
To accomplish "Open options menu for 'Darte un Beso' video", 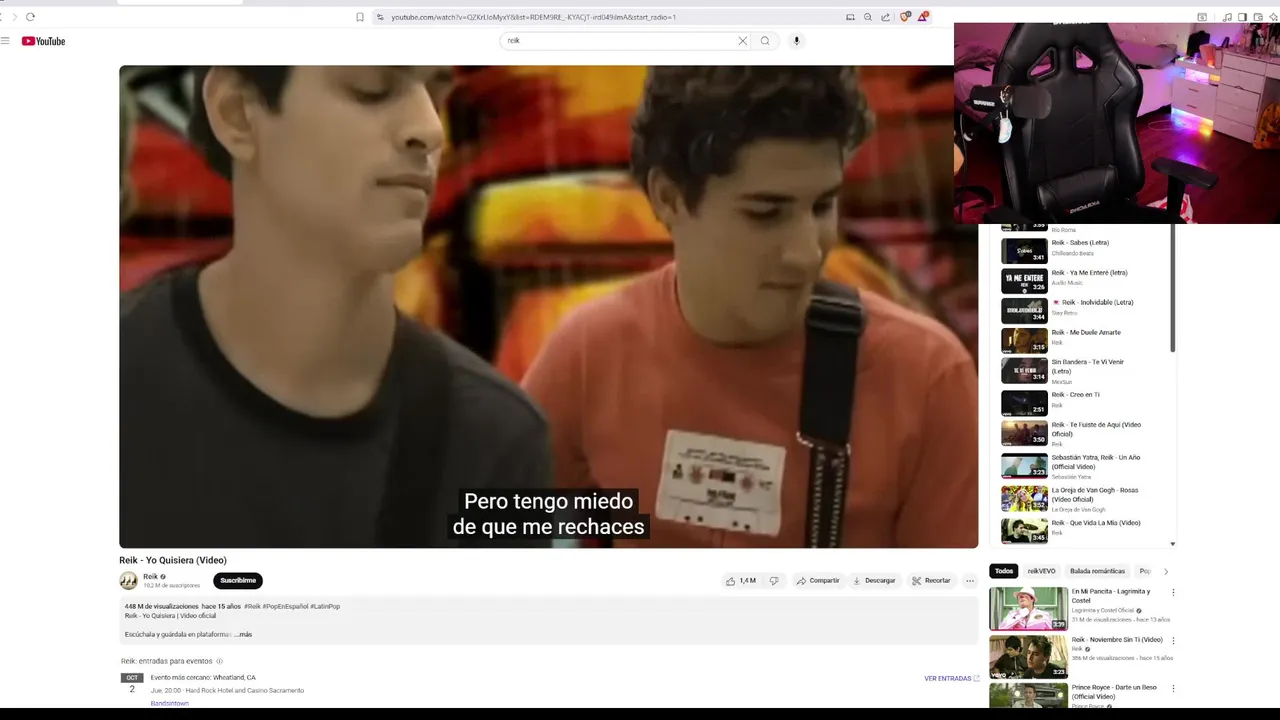I will (x=1173, y=688).
